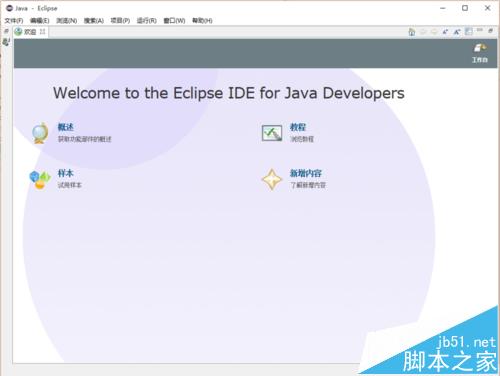Click the 了解新增内容 description text
The height and width of the screenshot is (376, 500).
point(308,185)
